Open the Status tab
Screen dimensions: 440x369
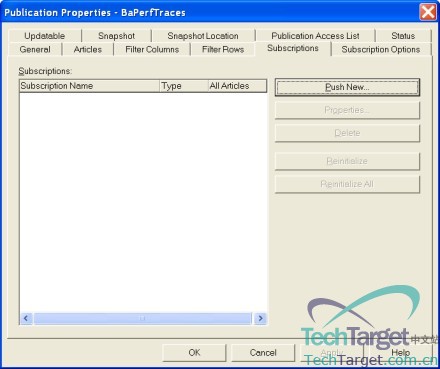[403, 36]
